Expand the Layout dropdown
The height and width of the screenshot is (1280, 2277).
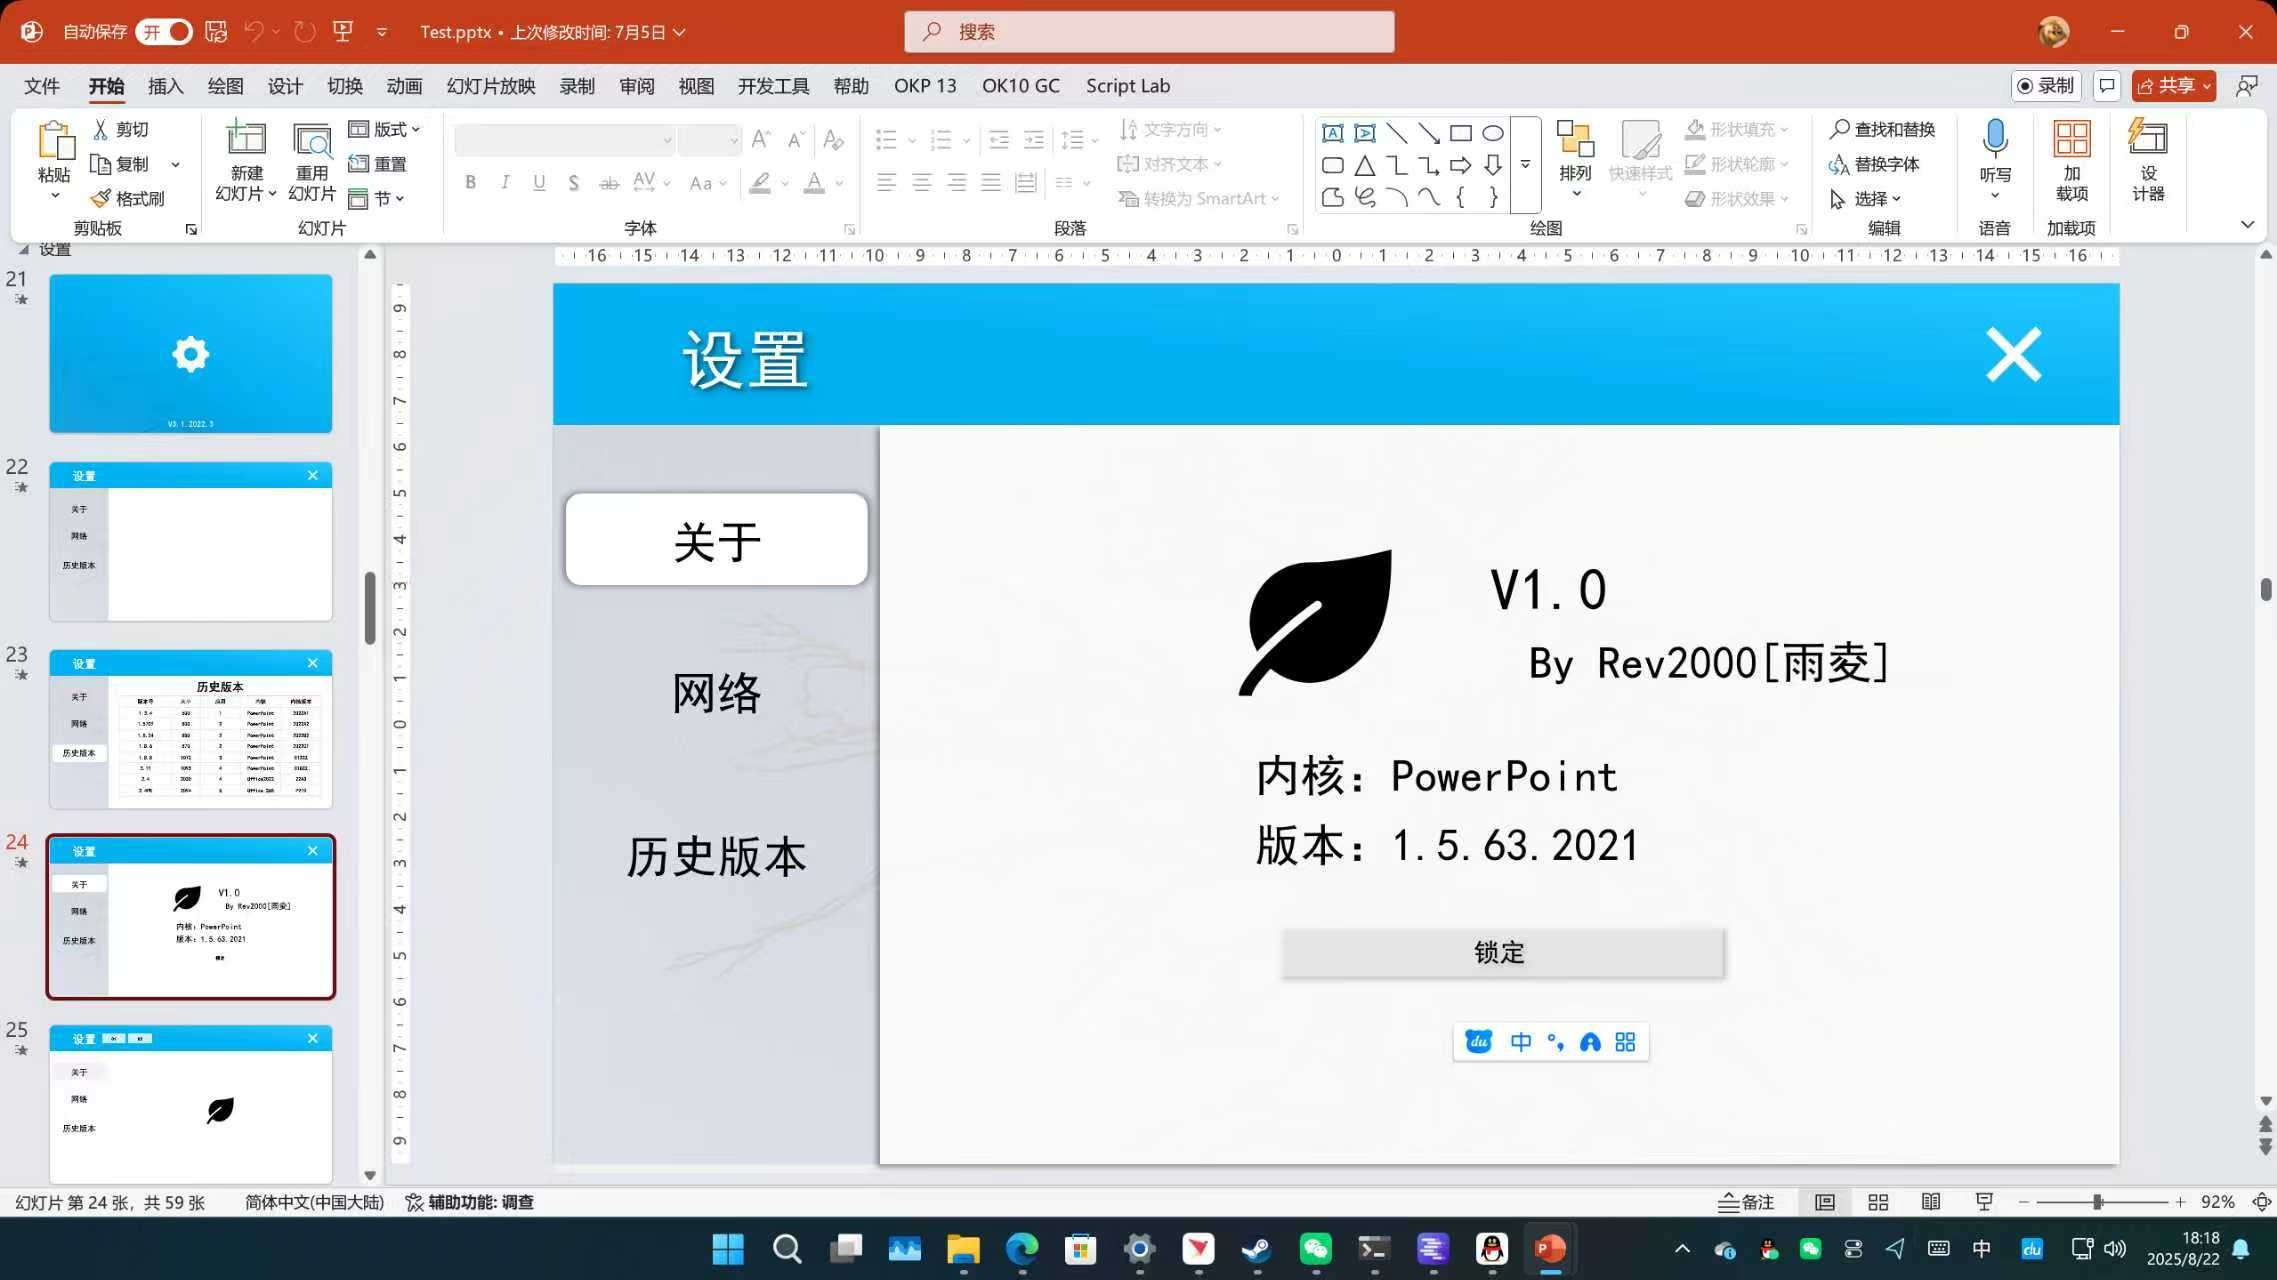pos(385,129)
